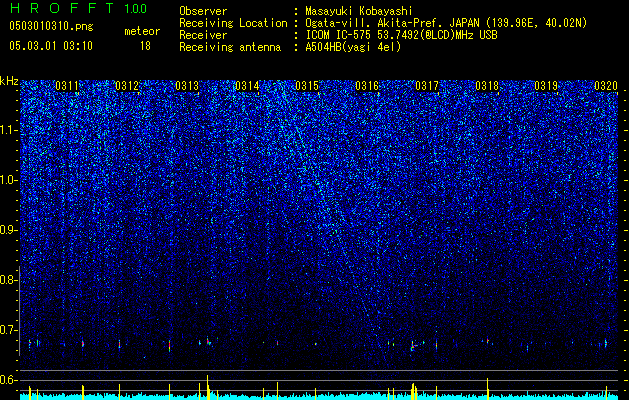This screenshot has width=629, height=400.
Task: Click the Receiver field label
Action: click(x=203, y=35)
